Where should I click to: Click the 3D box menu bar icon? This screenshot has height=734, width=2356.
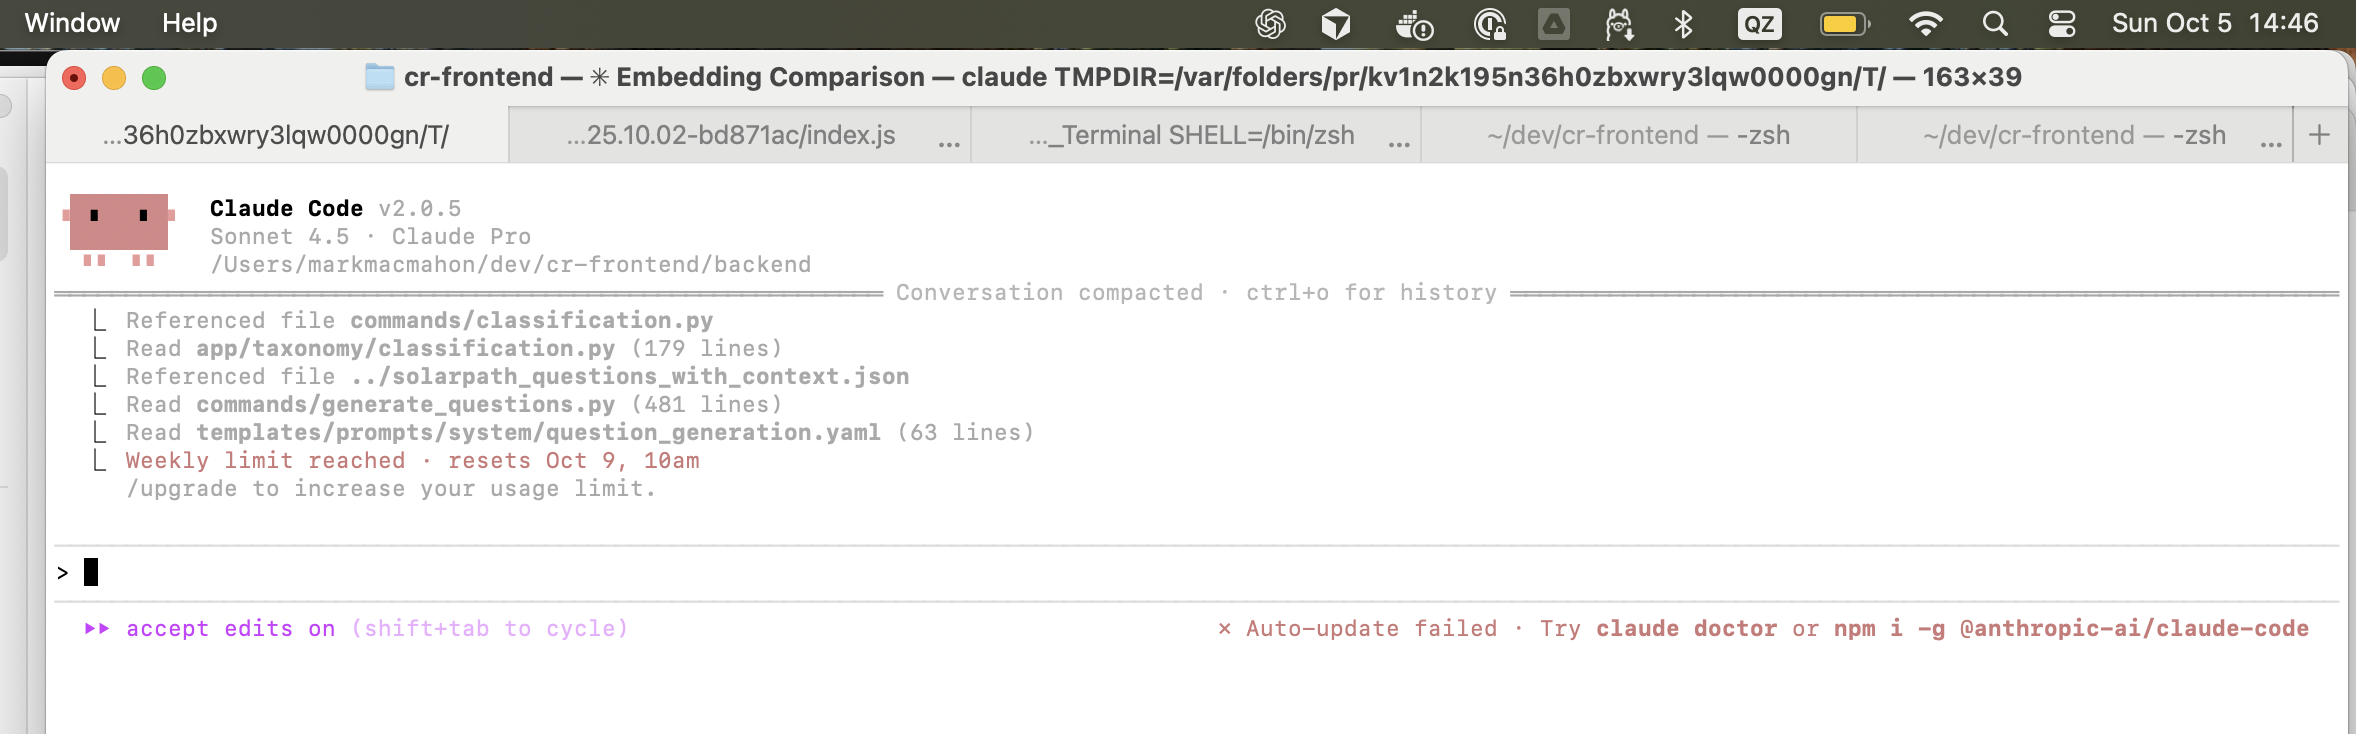point(1336,24)
